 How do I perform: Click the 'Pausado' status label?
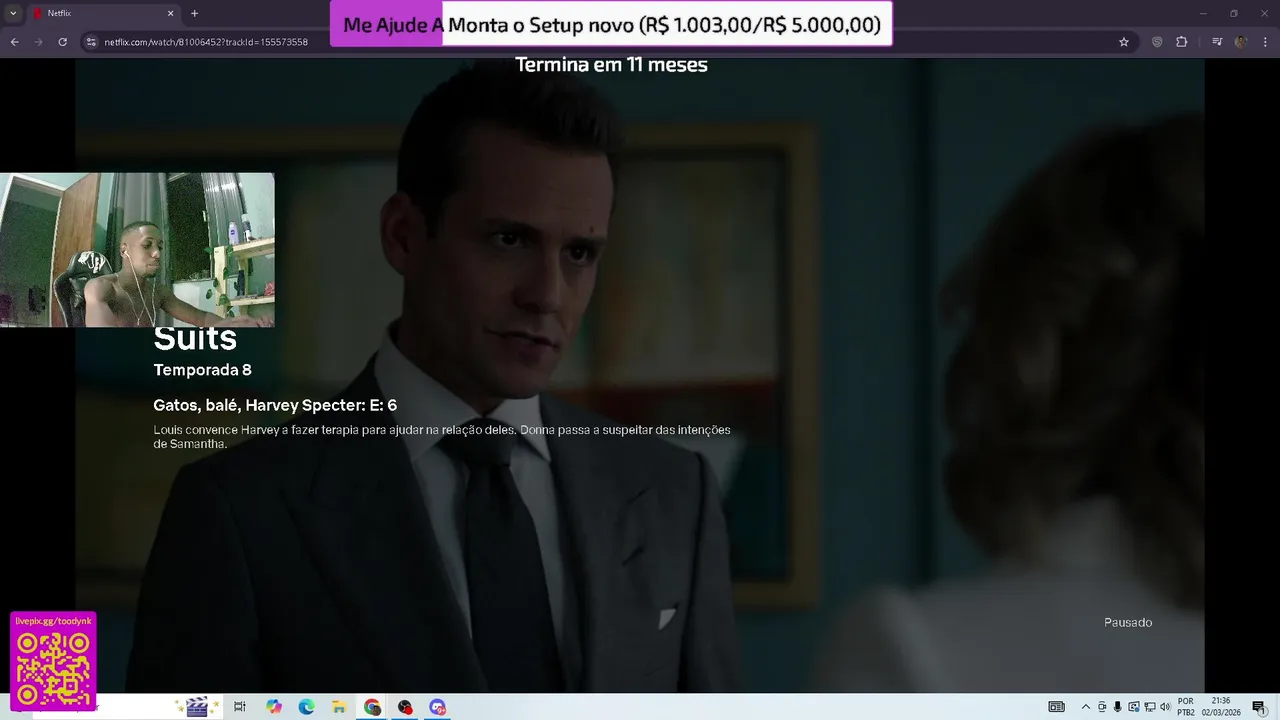[x=1128, y=622]
